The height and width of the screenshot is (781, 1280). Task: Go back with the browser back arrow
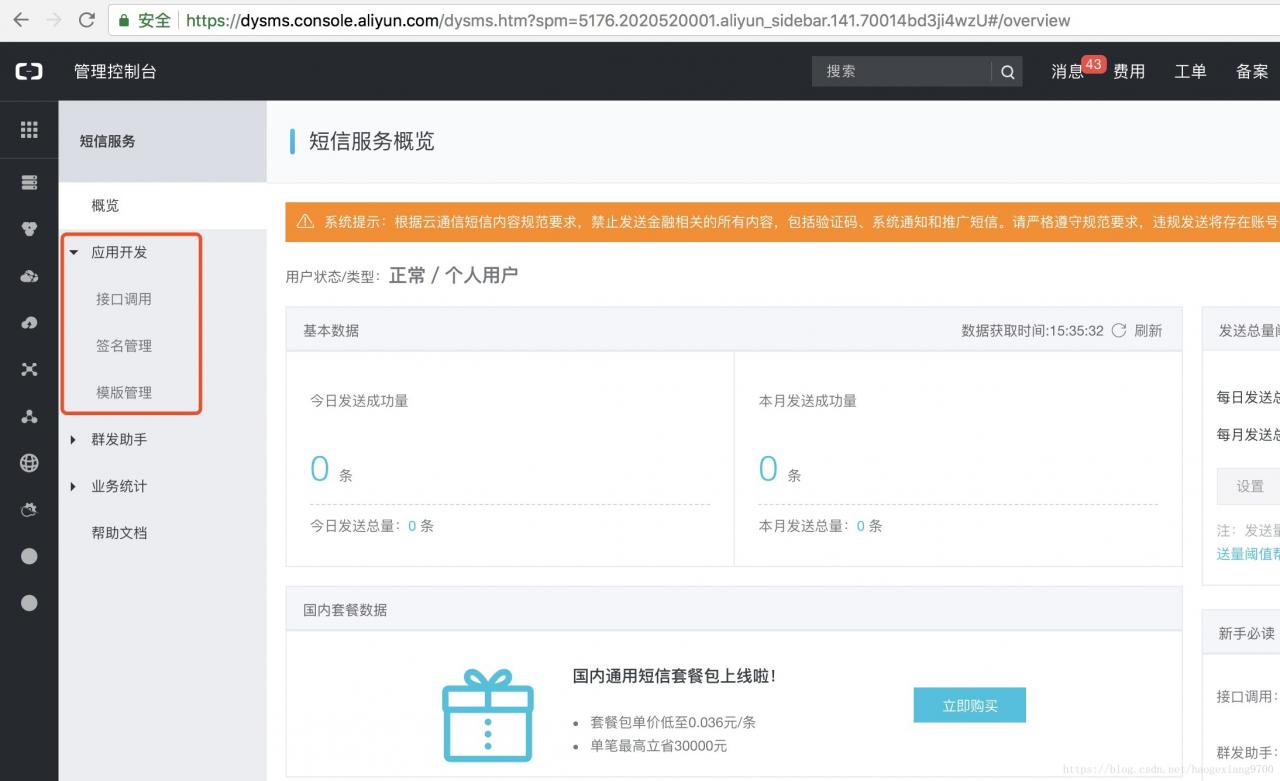pos(21,20)
